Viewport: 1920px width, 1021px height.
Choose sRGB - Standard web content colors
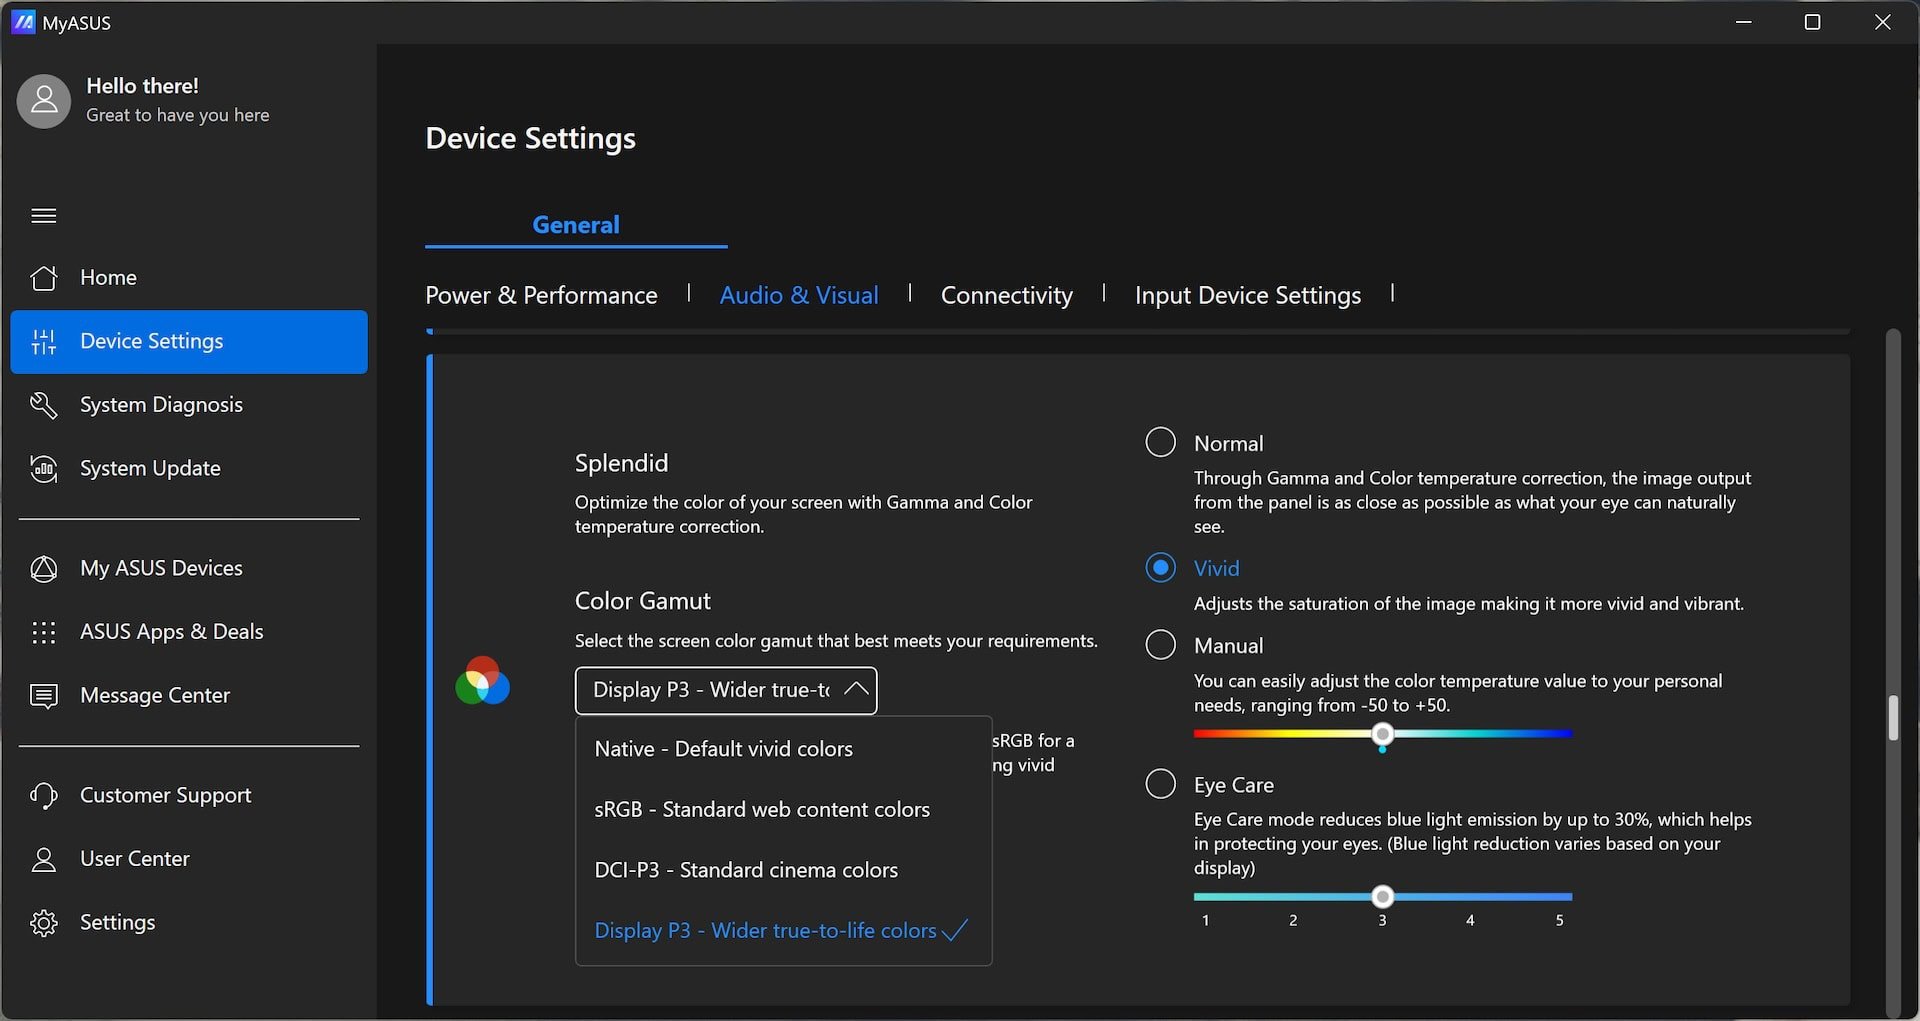click(762, 809)
